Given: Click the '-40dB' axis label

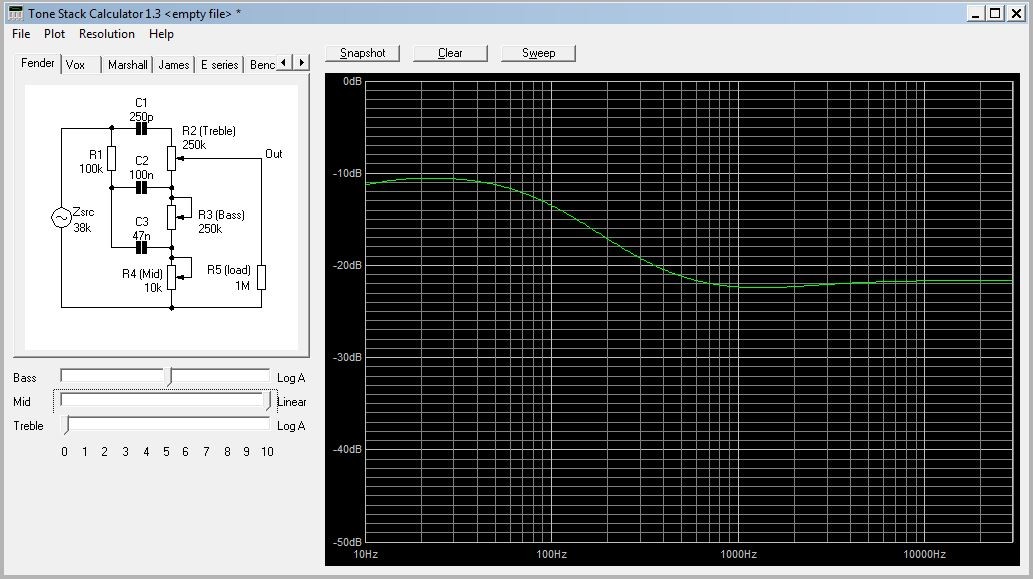Looking at the screenshot, I should click(347, 449).
